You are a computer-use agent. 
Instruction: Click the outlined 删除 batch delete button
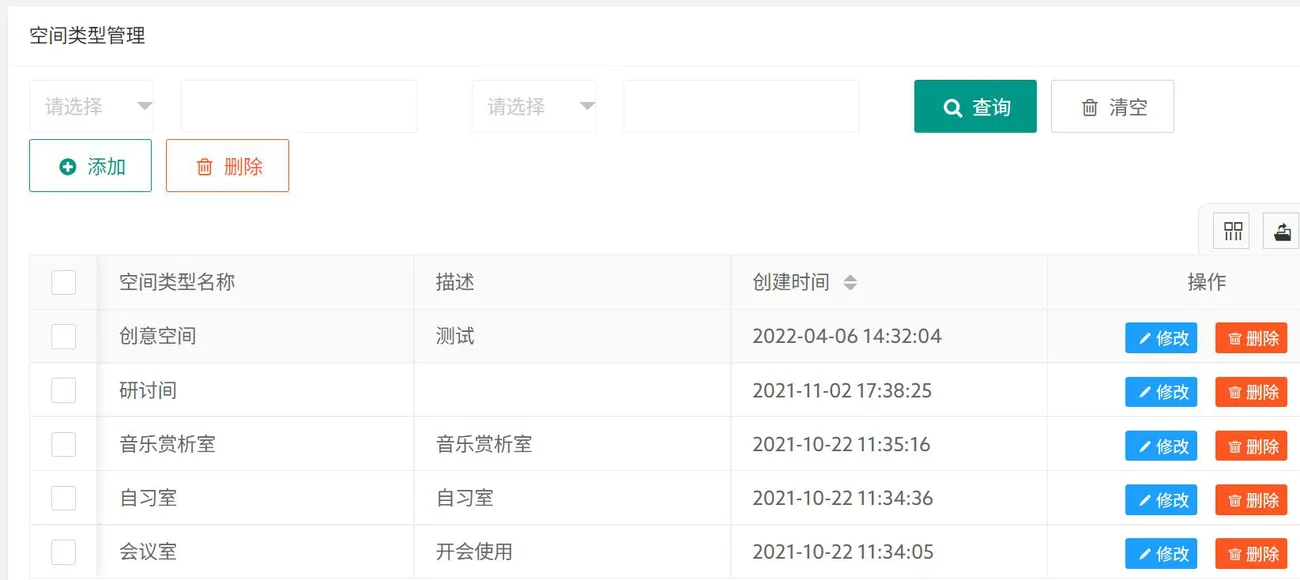pos(227,166)
